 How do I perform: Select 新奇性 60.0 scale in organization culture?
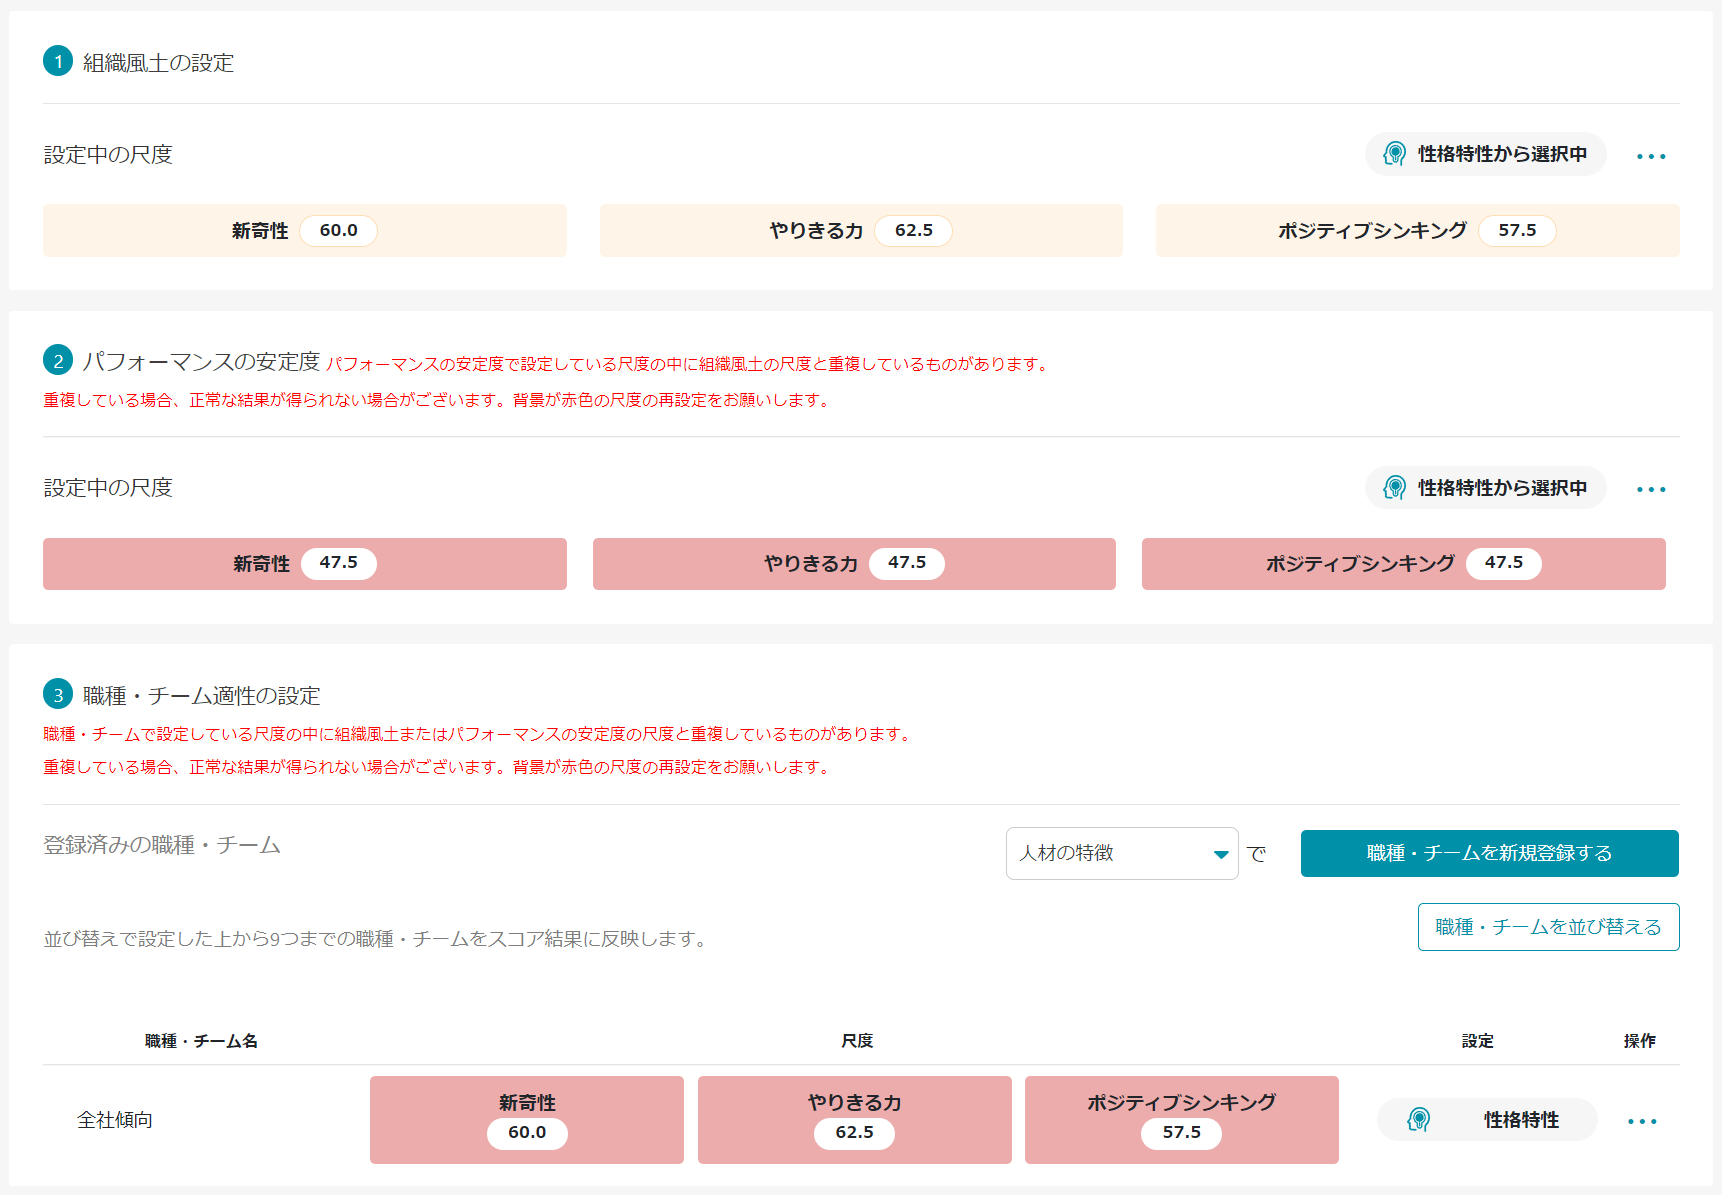click(304, 231)
